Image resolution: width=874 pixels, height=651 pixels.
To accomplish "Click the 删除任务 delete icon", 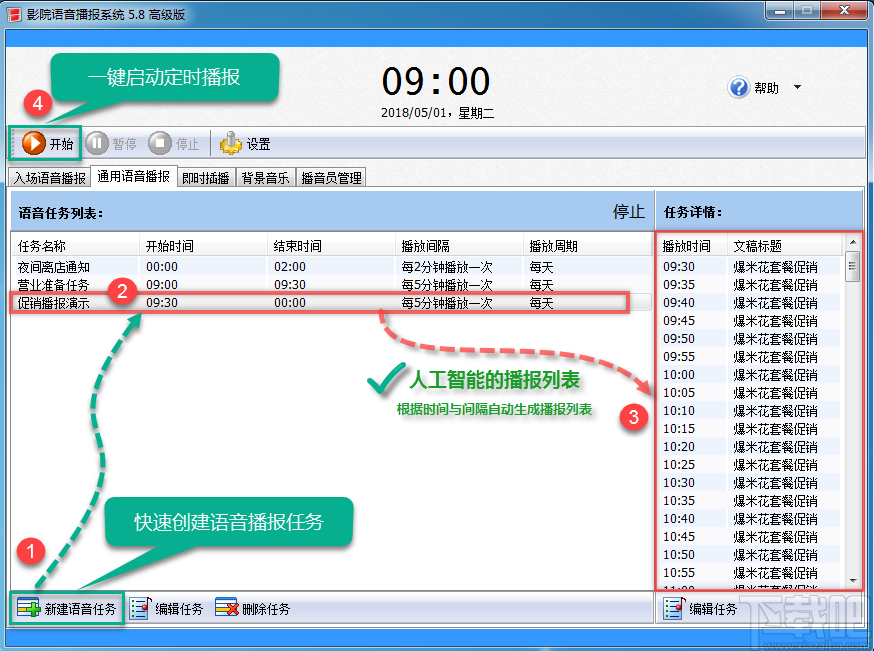I will pyautogui.click(x=227, y=608).
